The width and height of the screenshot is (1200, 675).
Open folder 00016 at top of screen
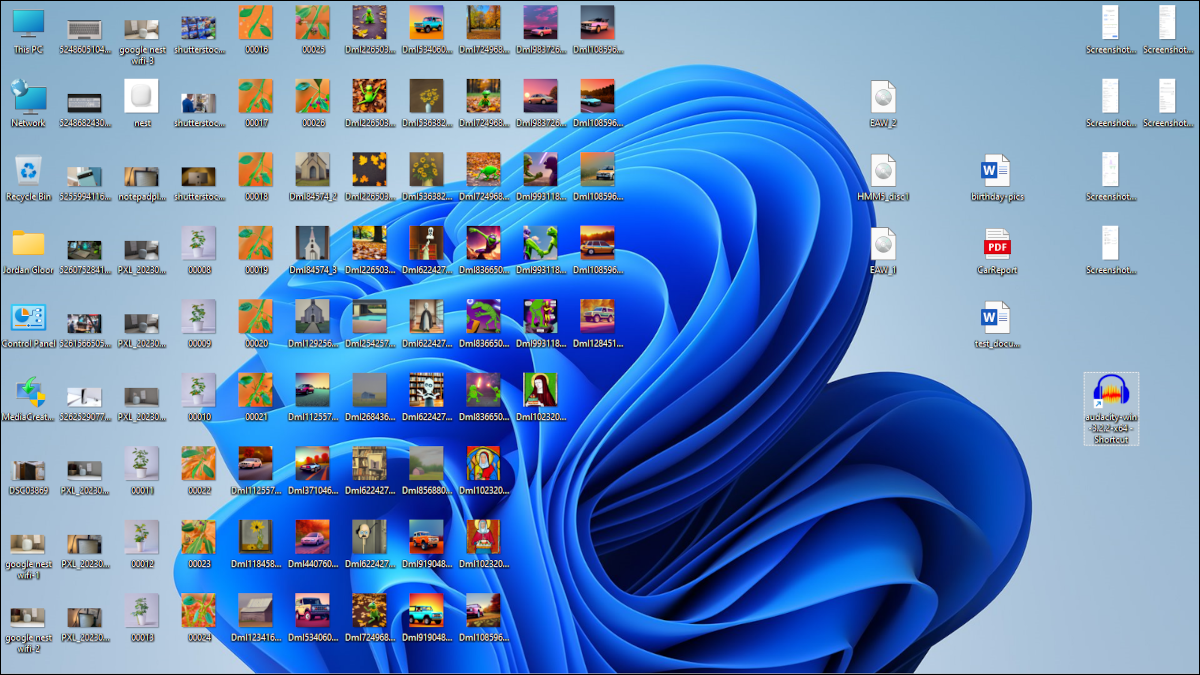(x=255, y=25)
